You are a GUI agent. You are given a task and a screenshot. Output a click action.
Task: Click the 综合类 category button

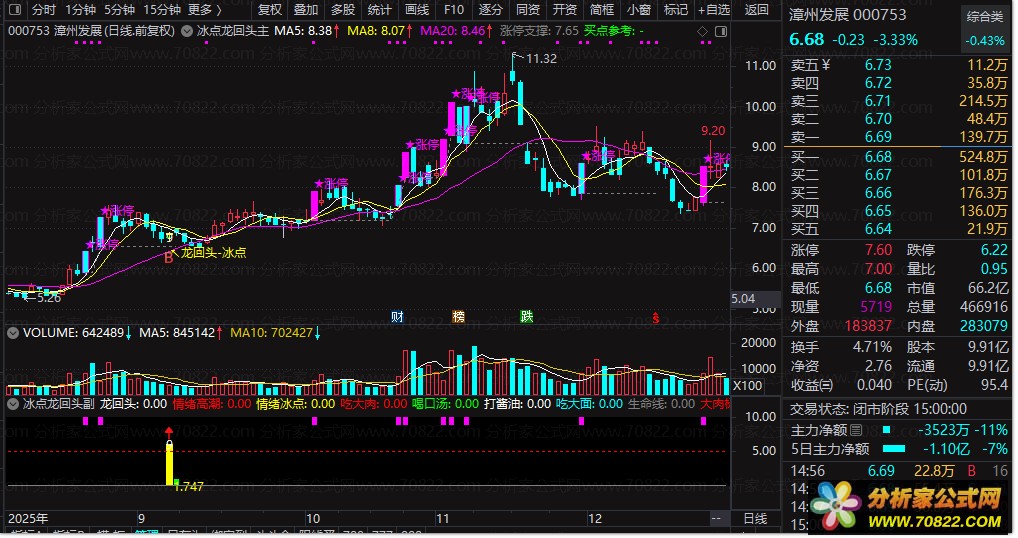click(985, 17)
